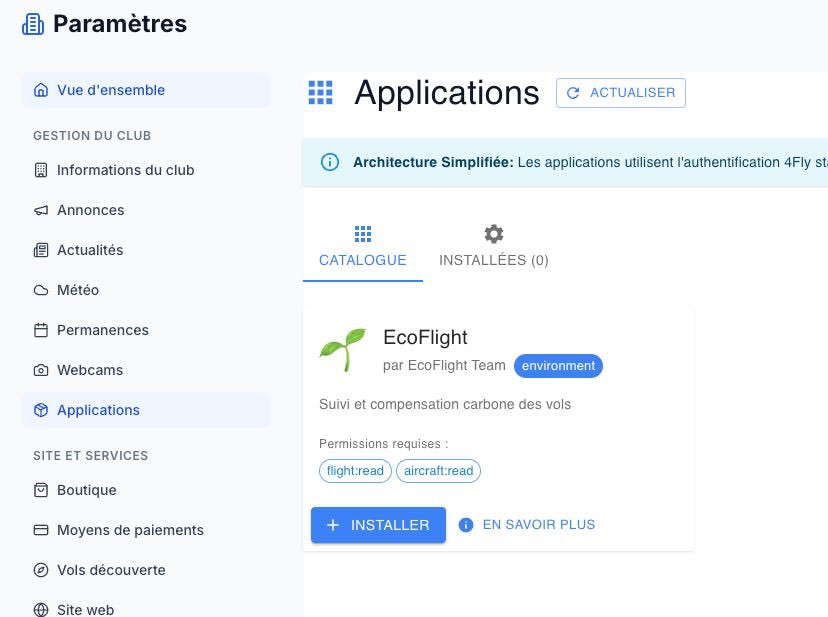Click the Météo cloud icon in the sidebar

40,290
